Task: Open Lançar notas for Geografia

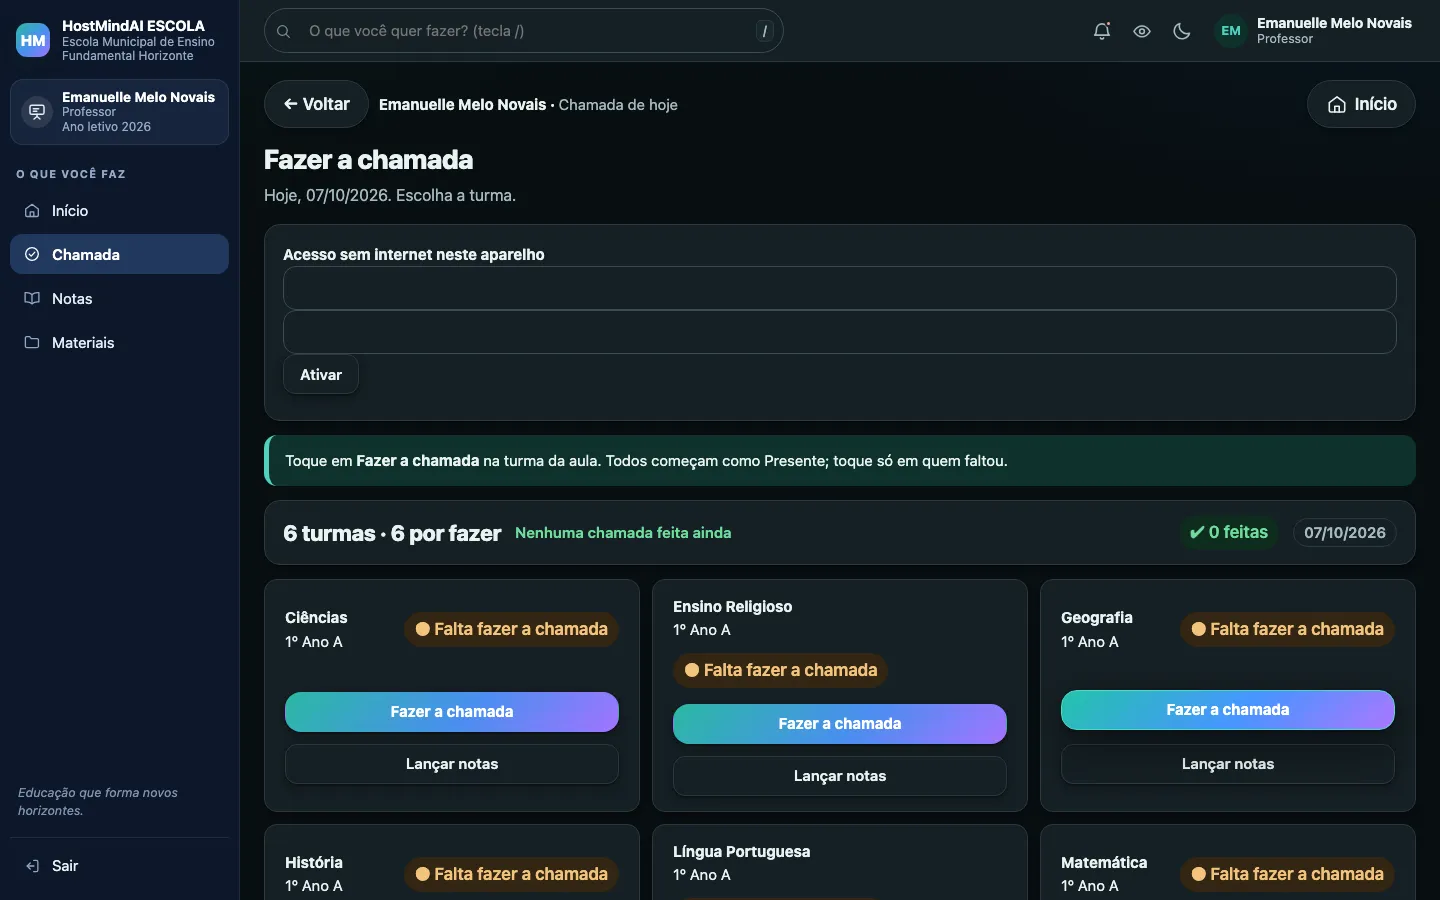Action: point(1228,764)
